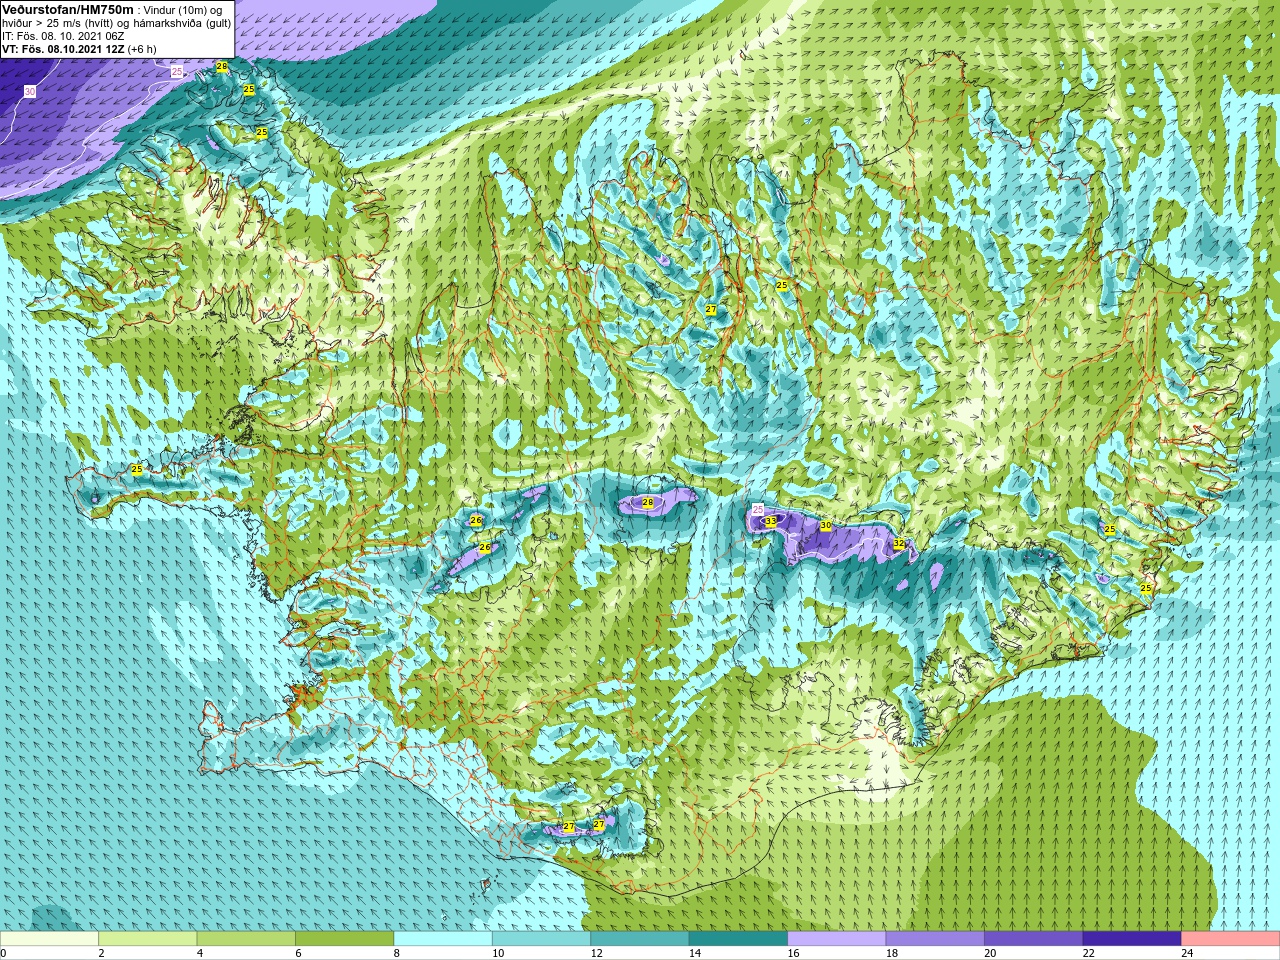Click the legend scale value 24
This screenshot has height=960, width=1280.
[1186, 953]
